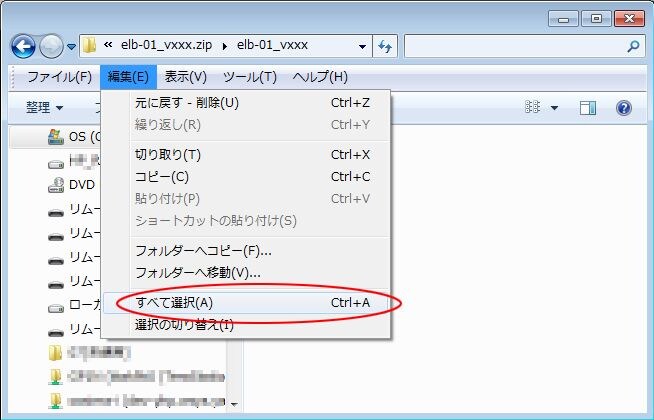Viewport: 654px width, 420px height.
Task: Choose フォルダーへ移動(V)... menu item
Action: (x=197, y=272)
